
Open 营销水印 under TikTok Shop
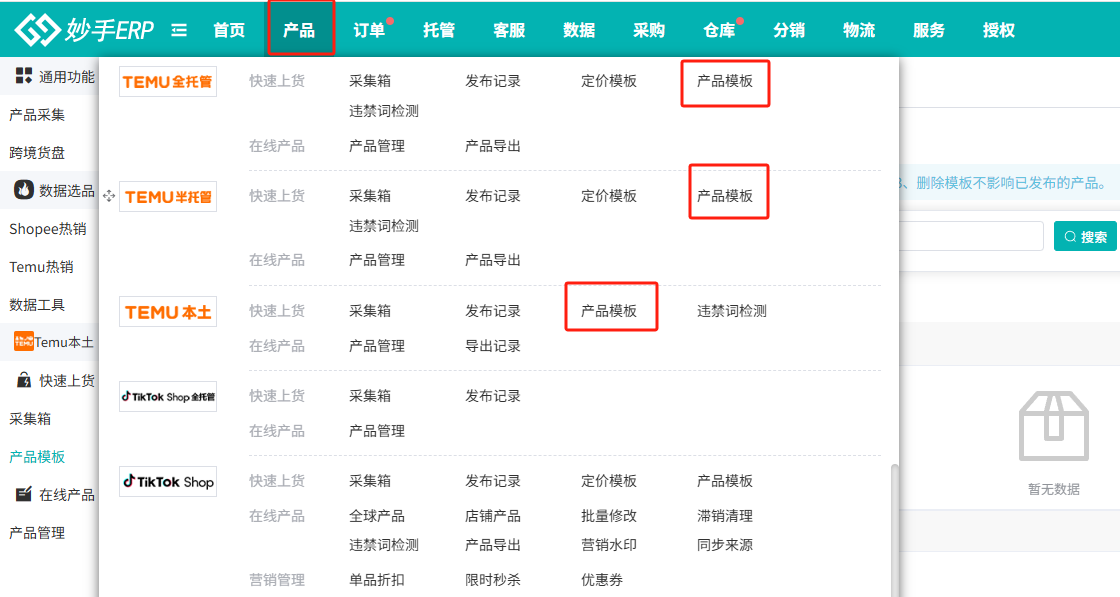(x=609, y=545)
